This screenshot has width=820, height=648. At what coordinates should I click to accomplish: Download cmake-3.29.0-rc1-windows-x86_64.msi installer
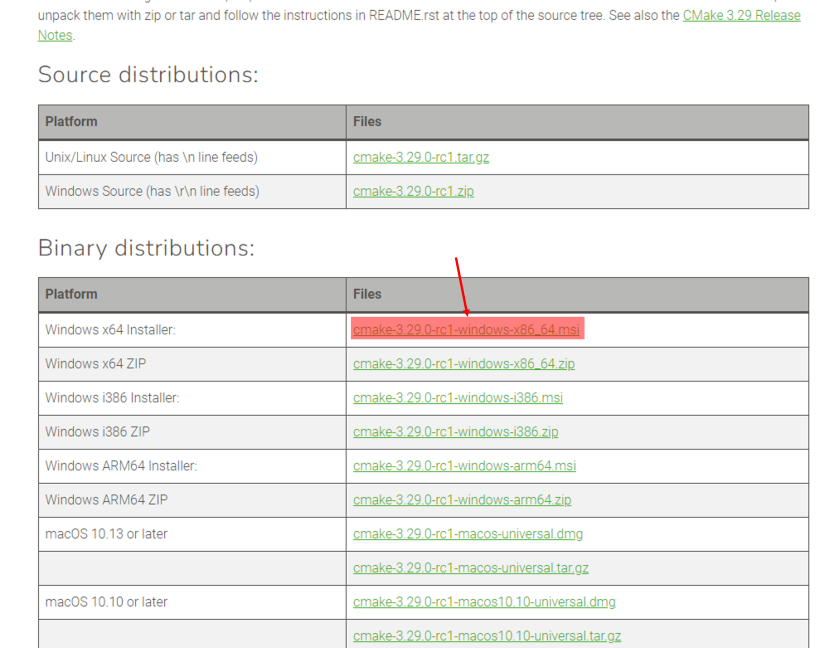click(466, 330)
